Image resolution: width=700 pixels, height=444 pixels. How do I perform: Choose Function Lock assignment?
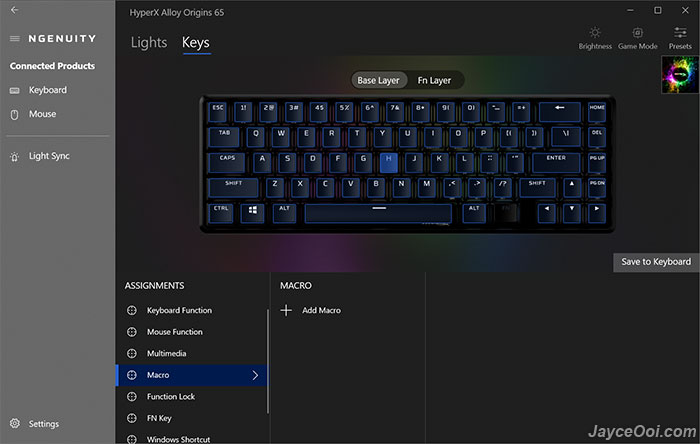[171, 397]
